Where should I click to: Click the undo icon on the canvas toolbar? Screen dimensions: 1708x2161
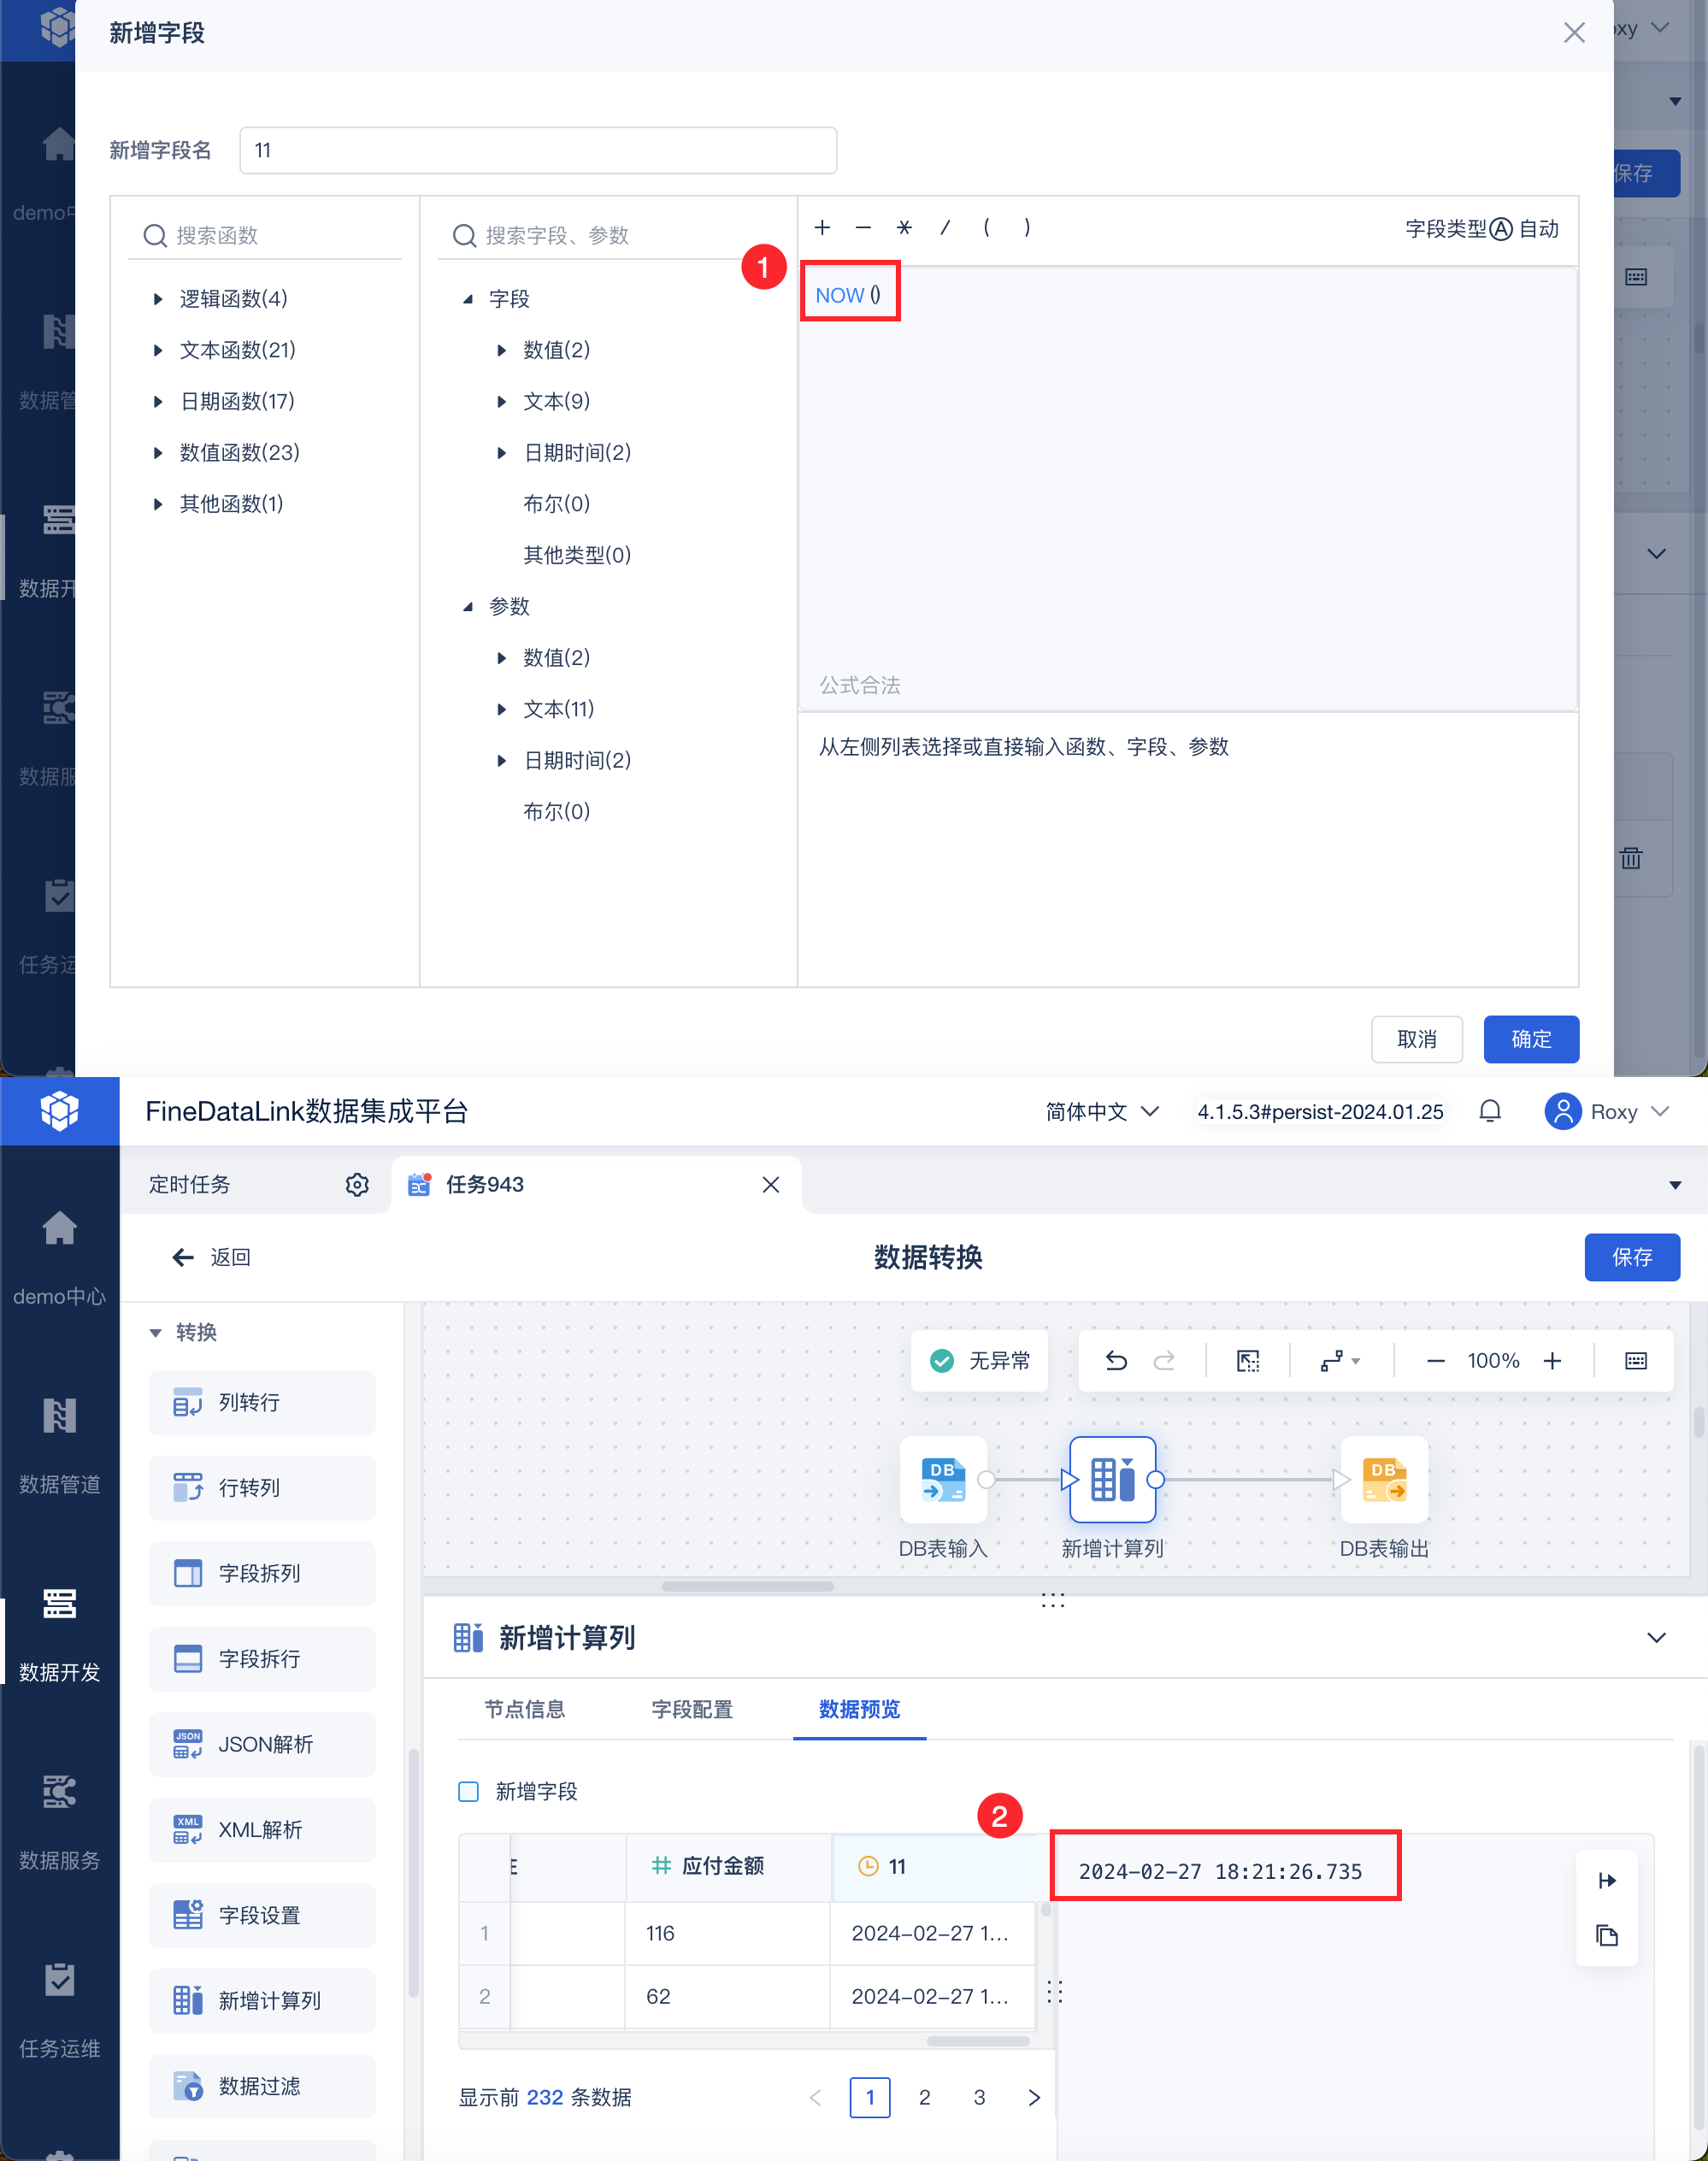(x=1116, y=1360)
